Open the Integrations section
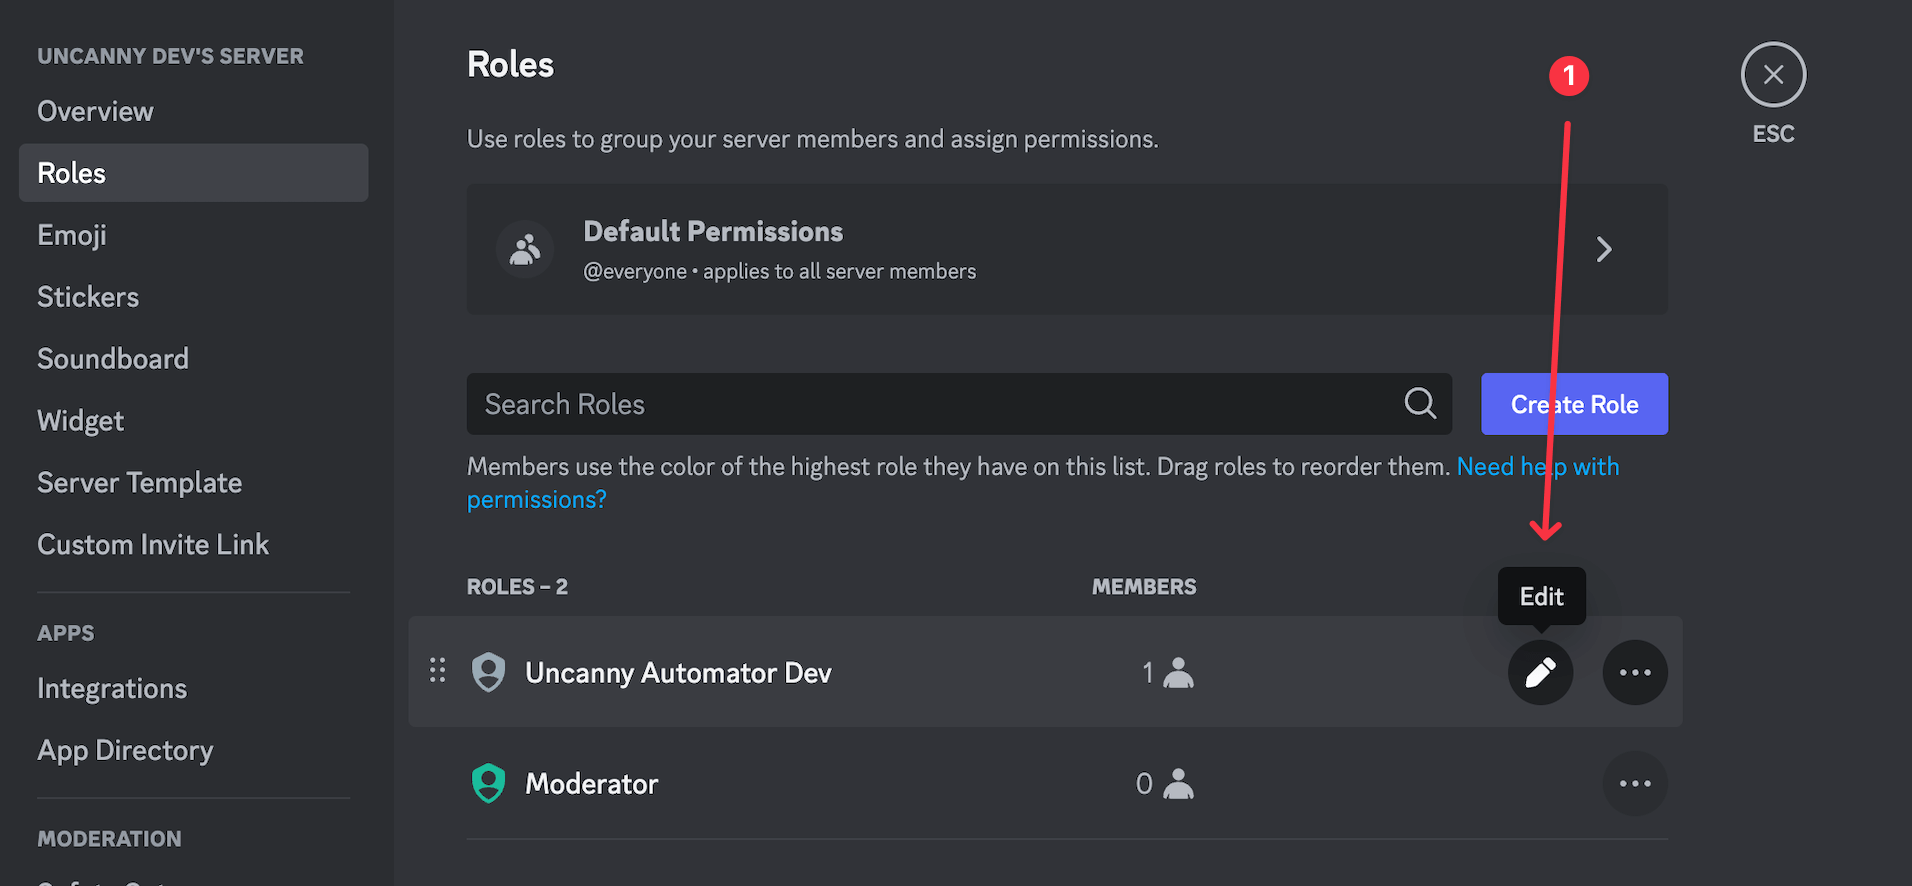This screenshot has width=1912, height=886. click(112, 688)
